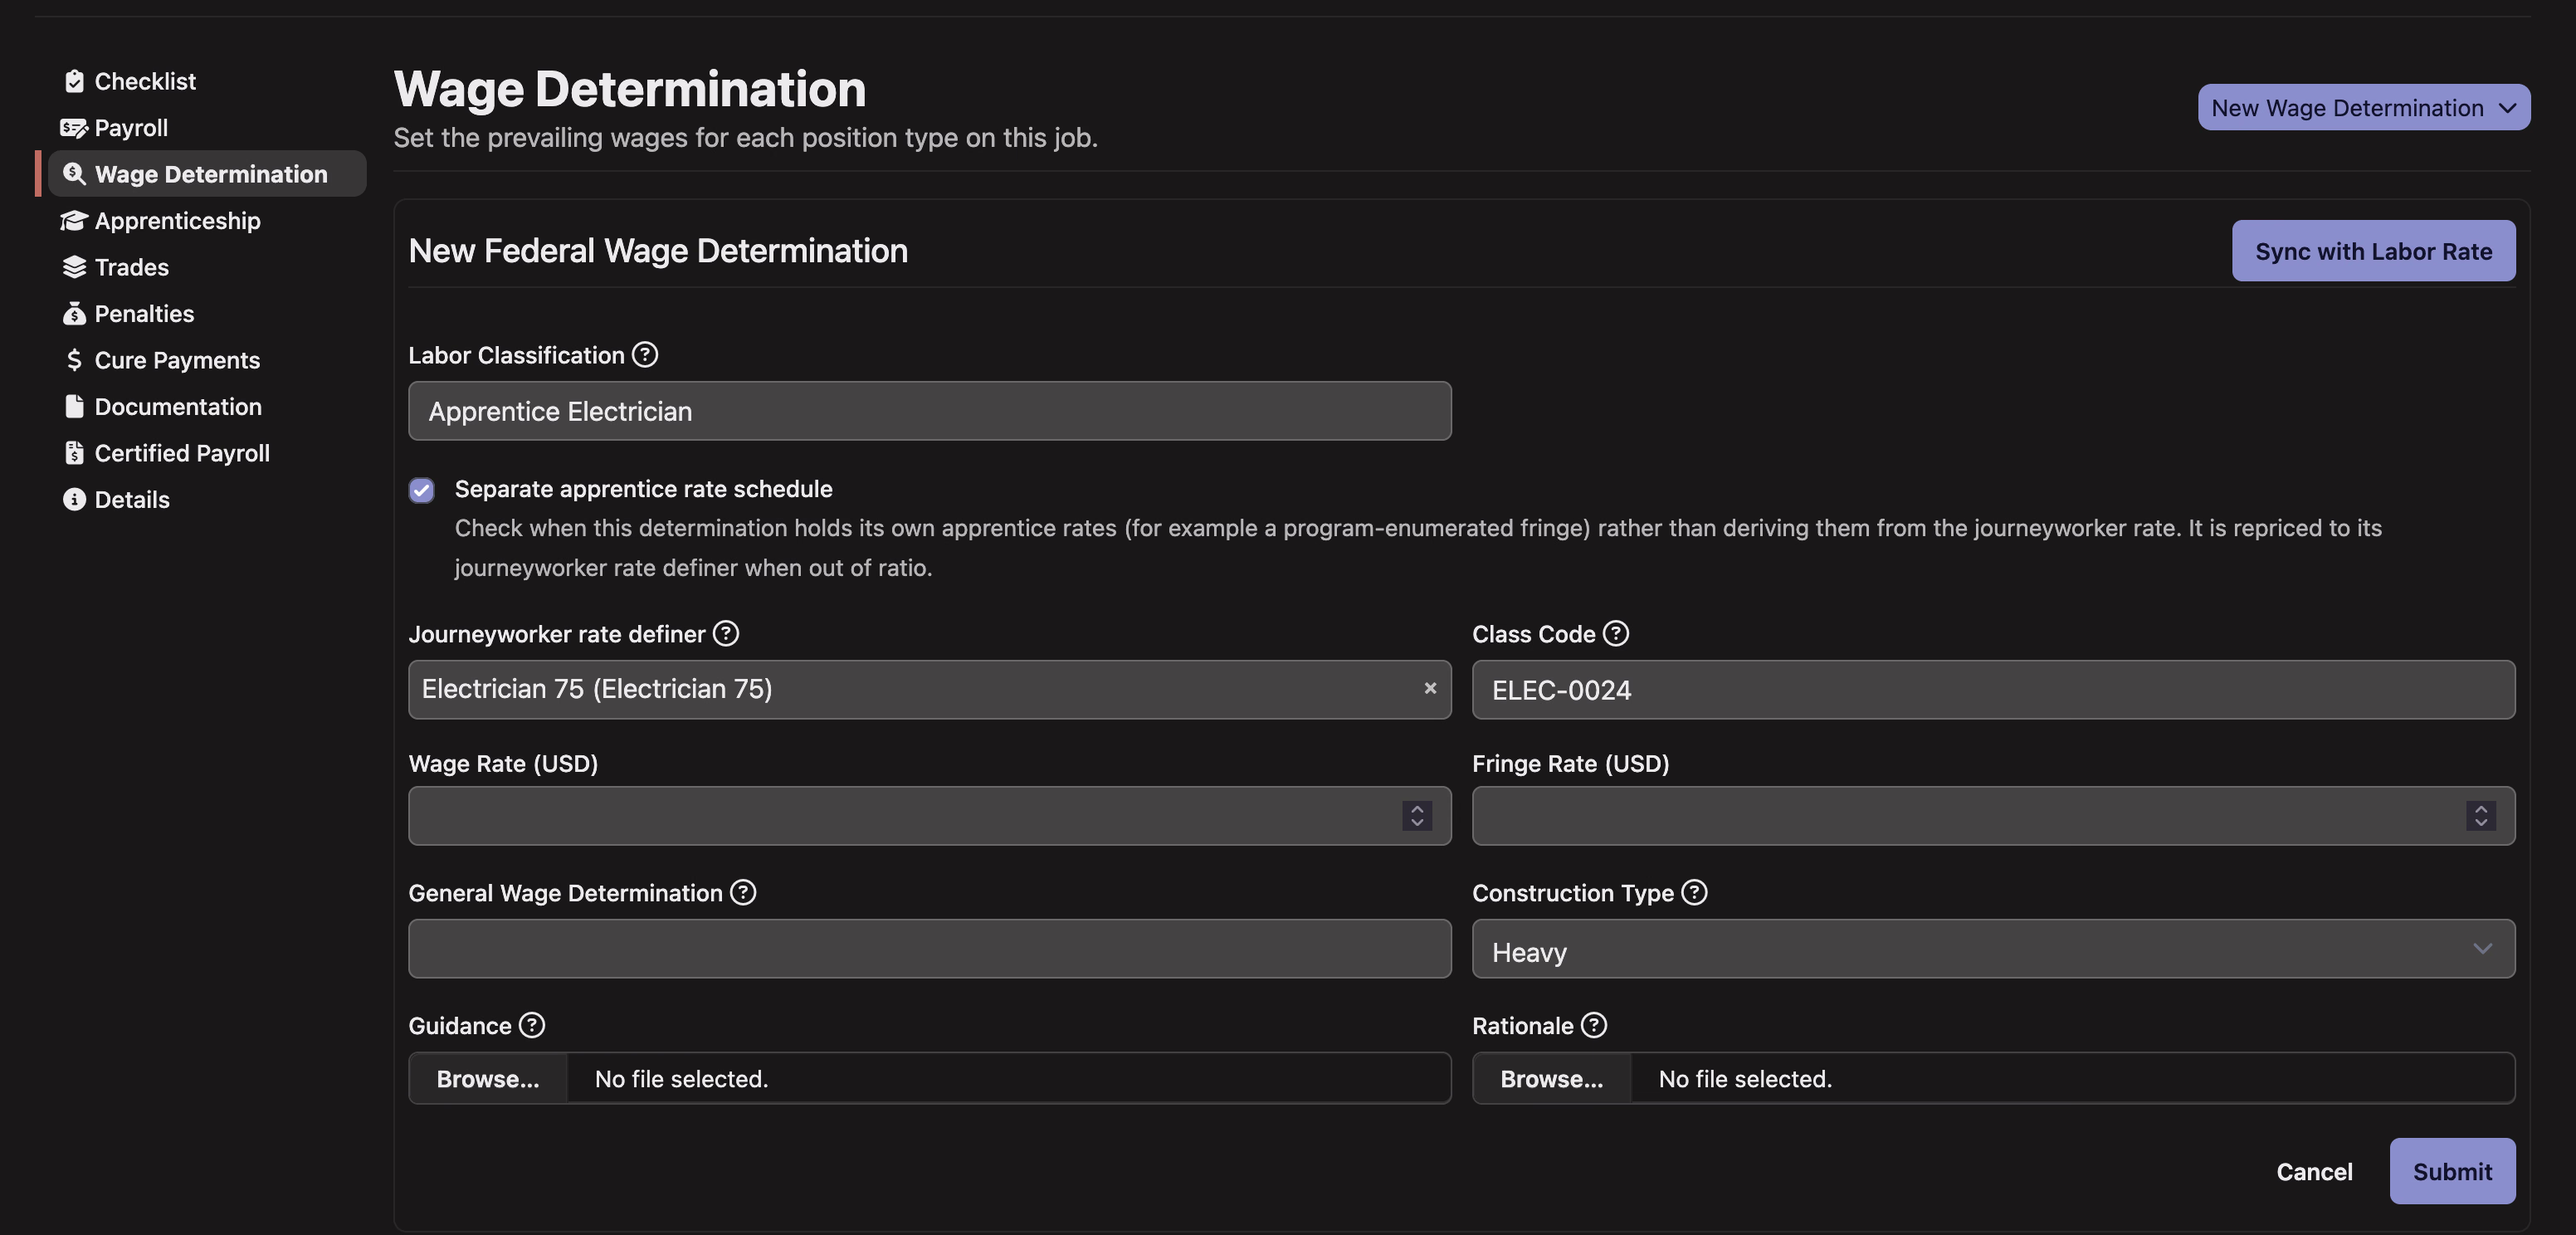Browse for a Guidance file
Image resolution: width=2576 pixels, height=1235 pixels.
(x=488, y=1079)
